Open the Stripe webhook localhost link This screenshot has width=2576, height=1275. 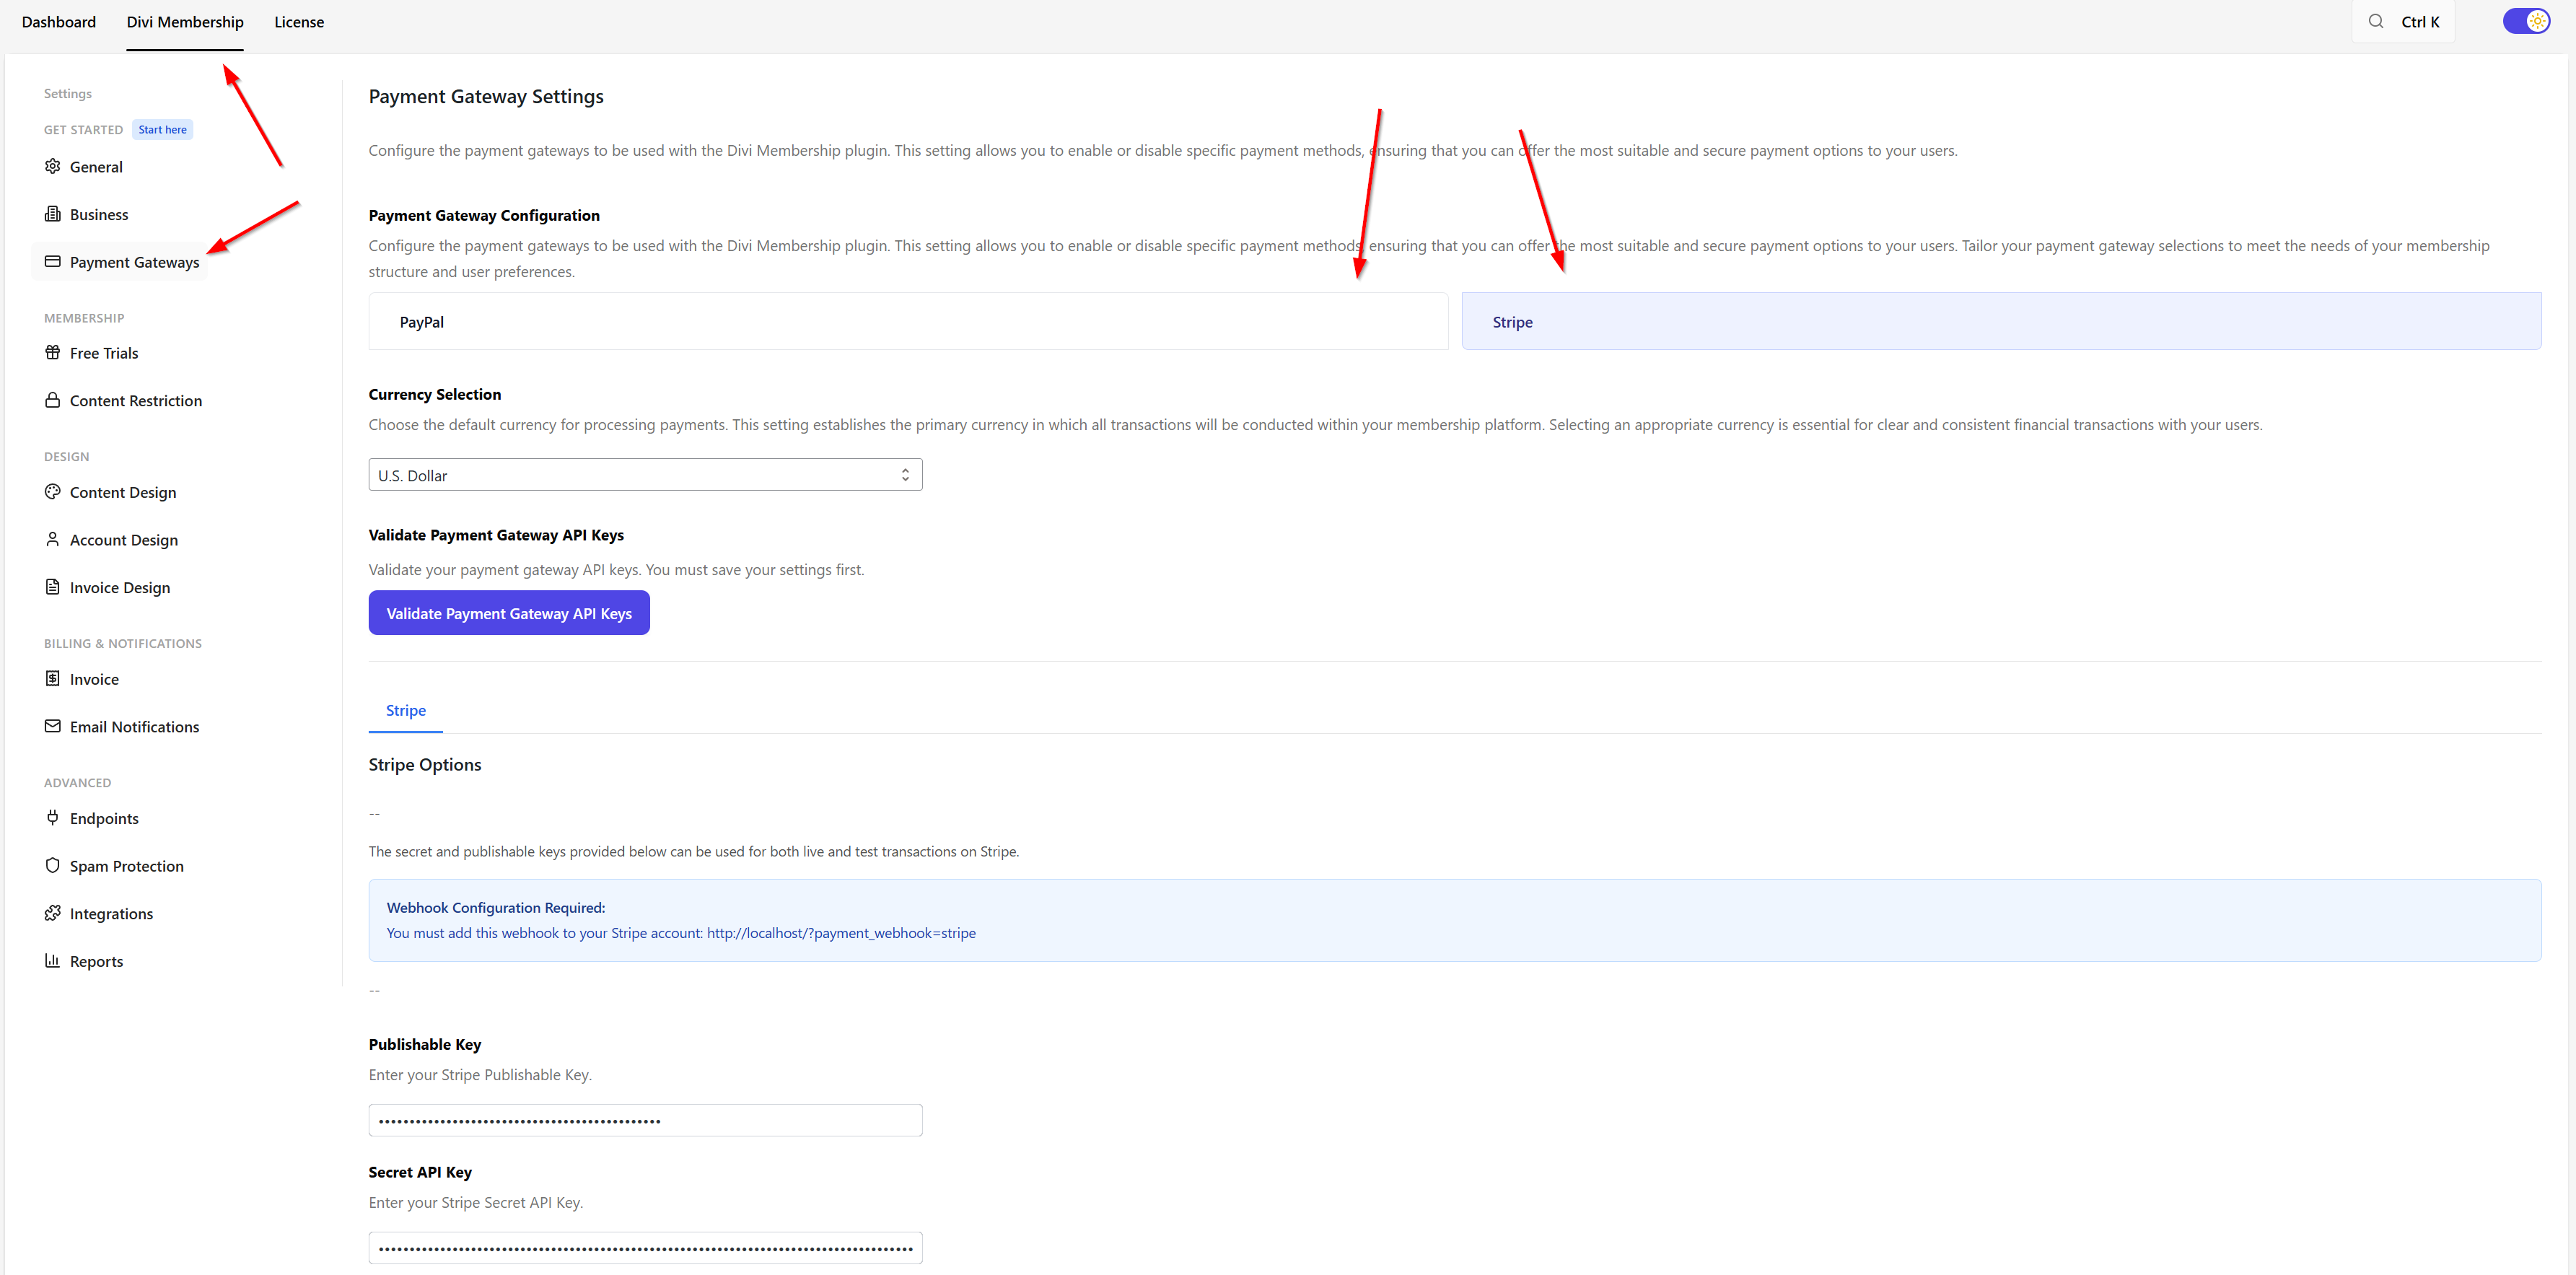click(841, 932)
